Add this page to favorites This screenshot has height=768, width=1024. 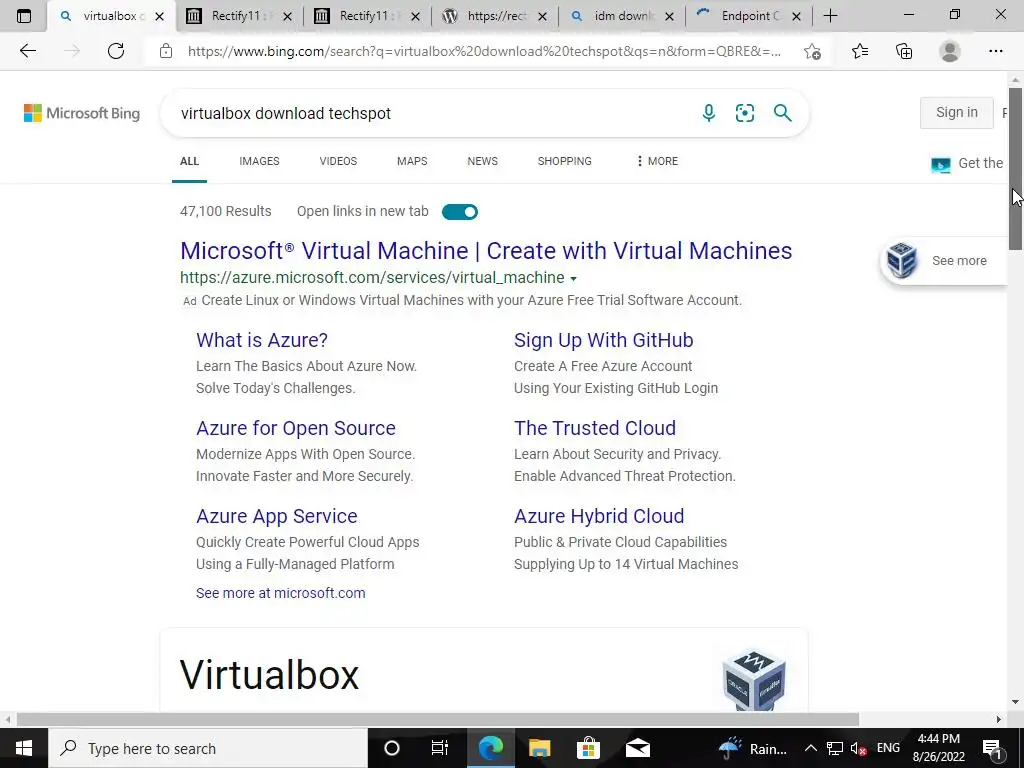pyautogui.click(x=812, y=51)
